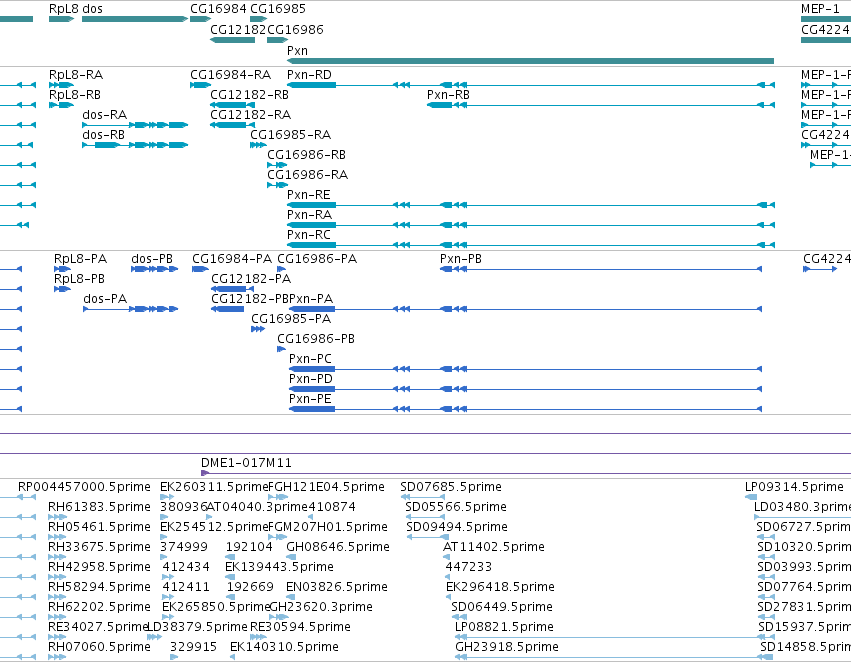Select protein CG16986-PB
Screen dimensions: 851x662
pos(281,349)
